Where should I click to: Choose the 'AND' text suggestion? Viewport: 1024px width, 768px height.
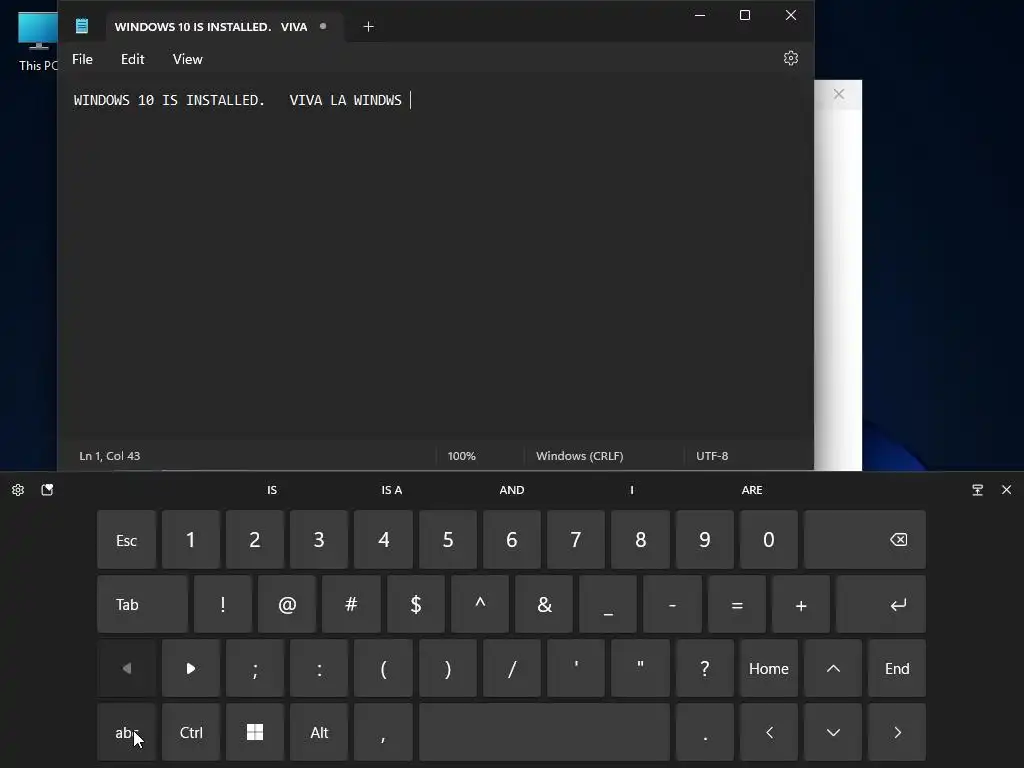tap(512, 490)
